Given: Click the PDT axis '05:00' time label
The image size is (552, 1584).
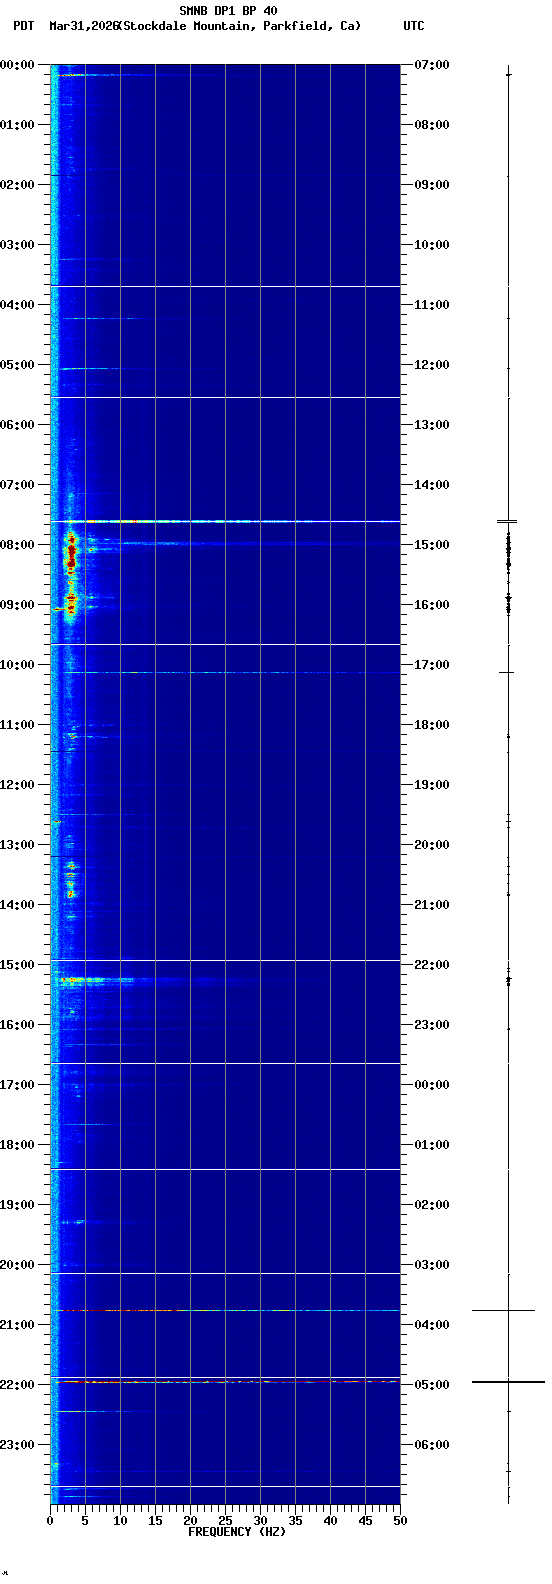Looking at the screenshot, I should point(18,365).
